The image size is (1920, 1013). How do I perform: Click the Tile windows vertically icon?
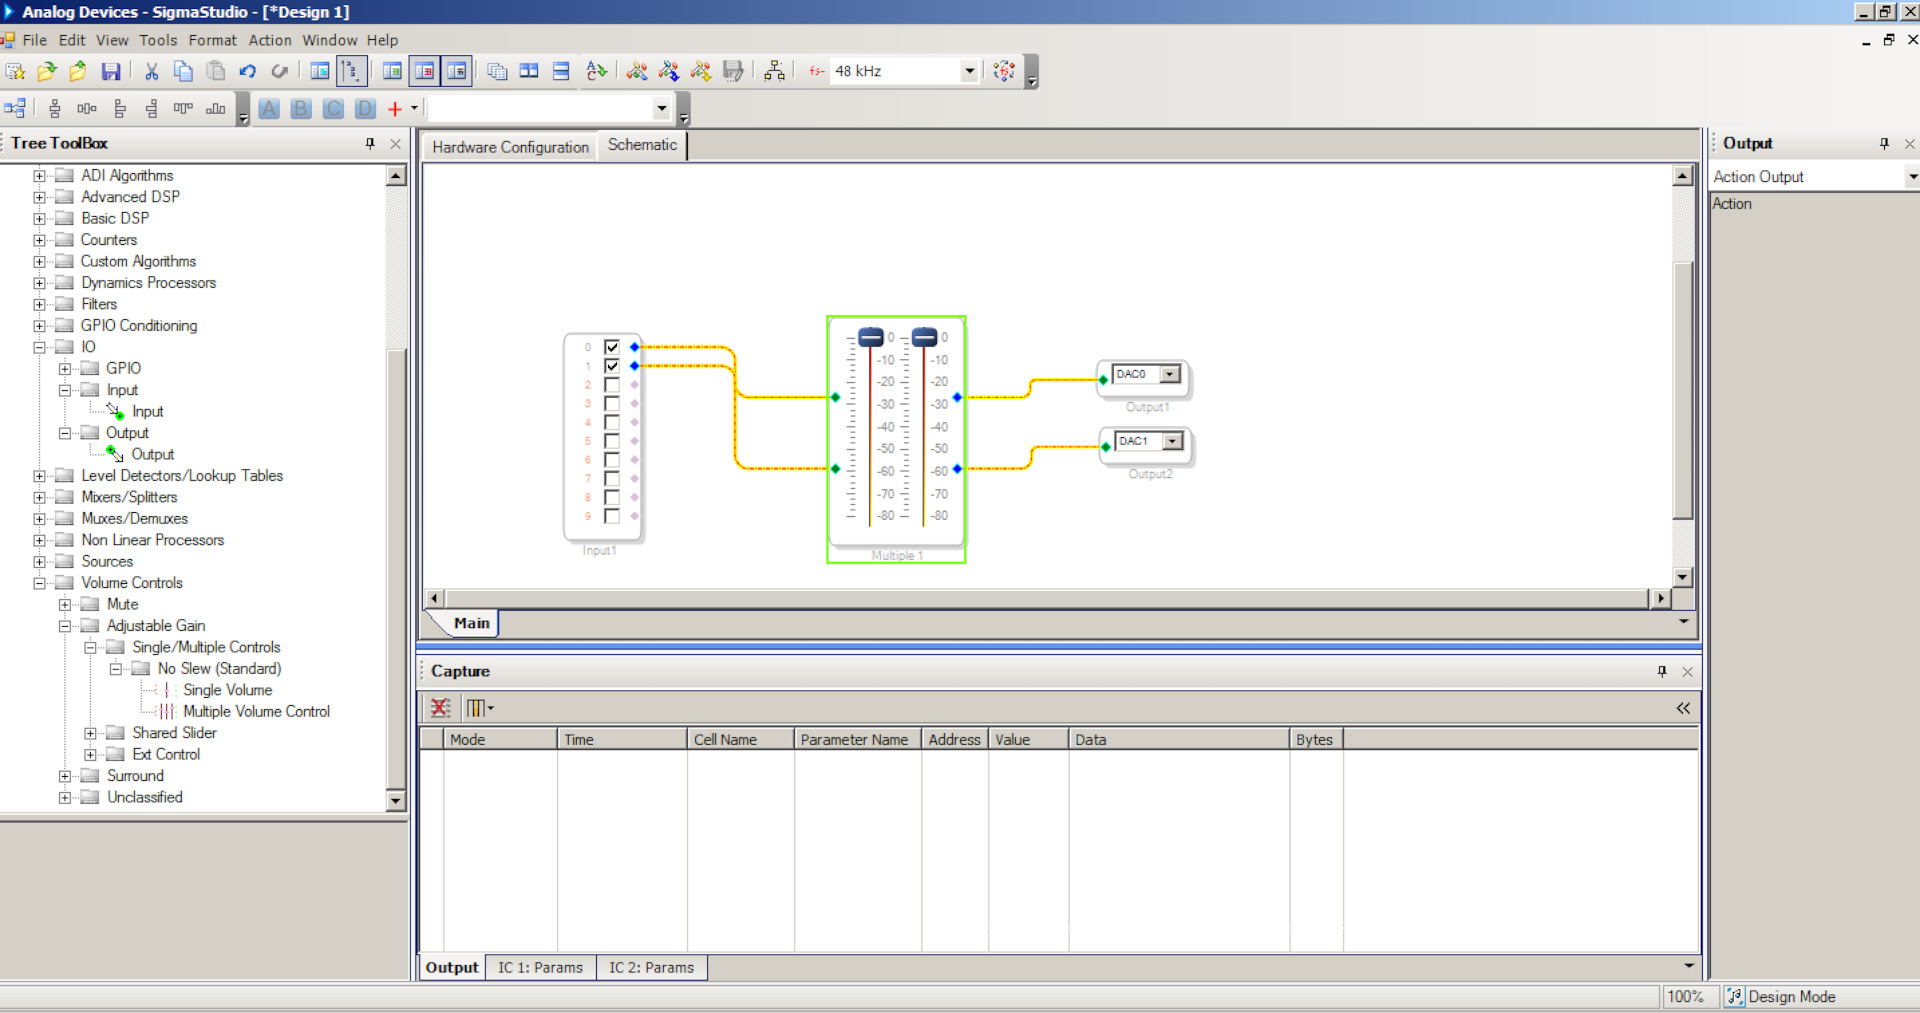[529, 71]
